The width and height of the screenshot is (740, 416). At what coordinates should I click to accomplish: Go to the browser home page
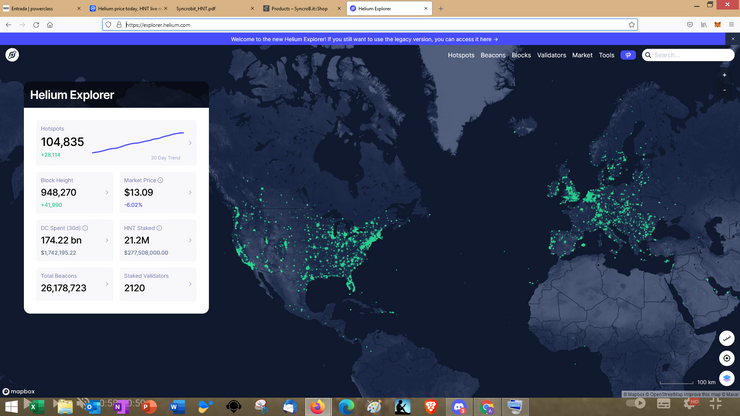coord(50,25)
